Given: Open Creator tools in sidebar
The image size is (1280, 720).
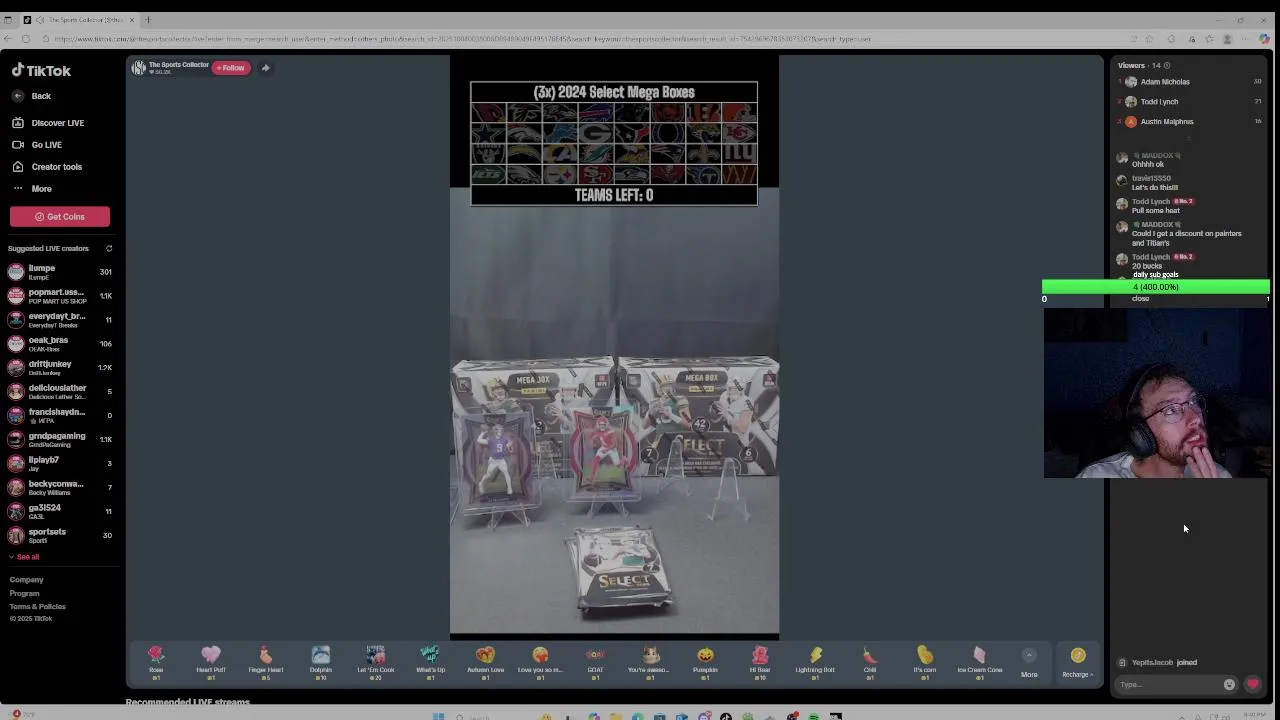Looking at the screenshot, I should pyautogui.click(x=48, y=167).
